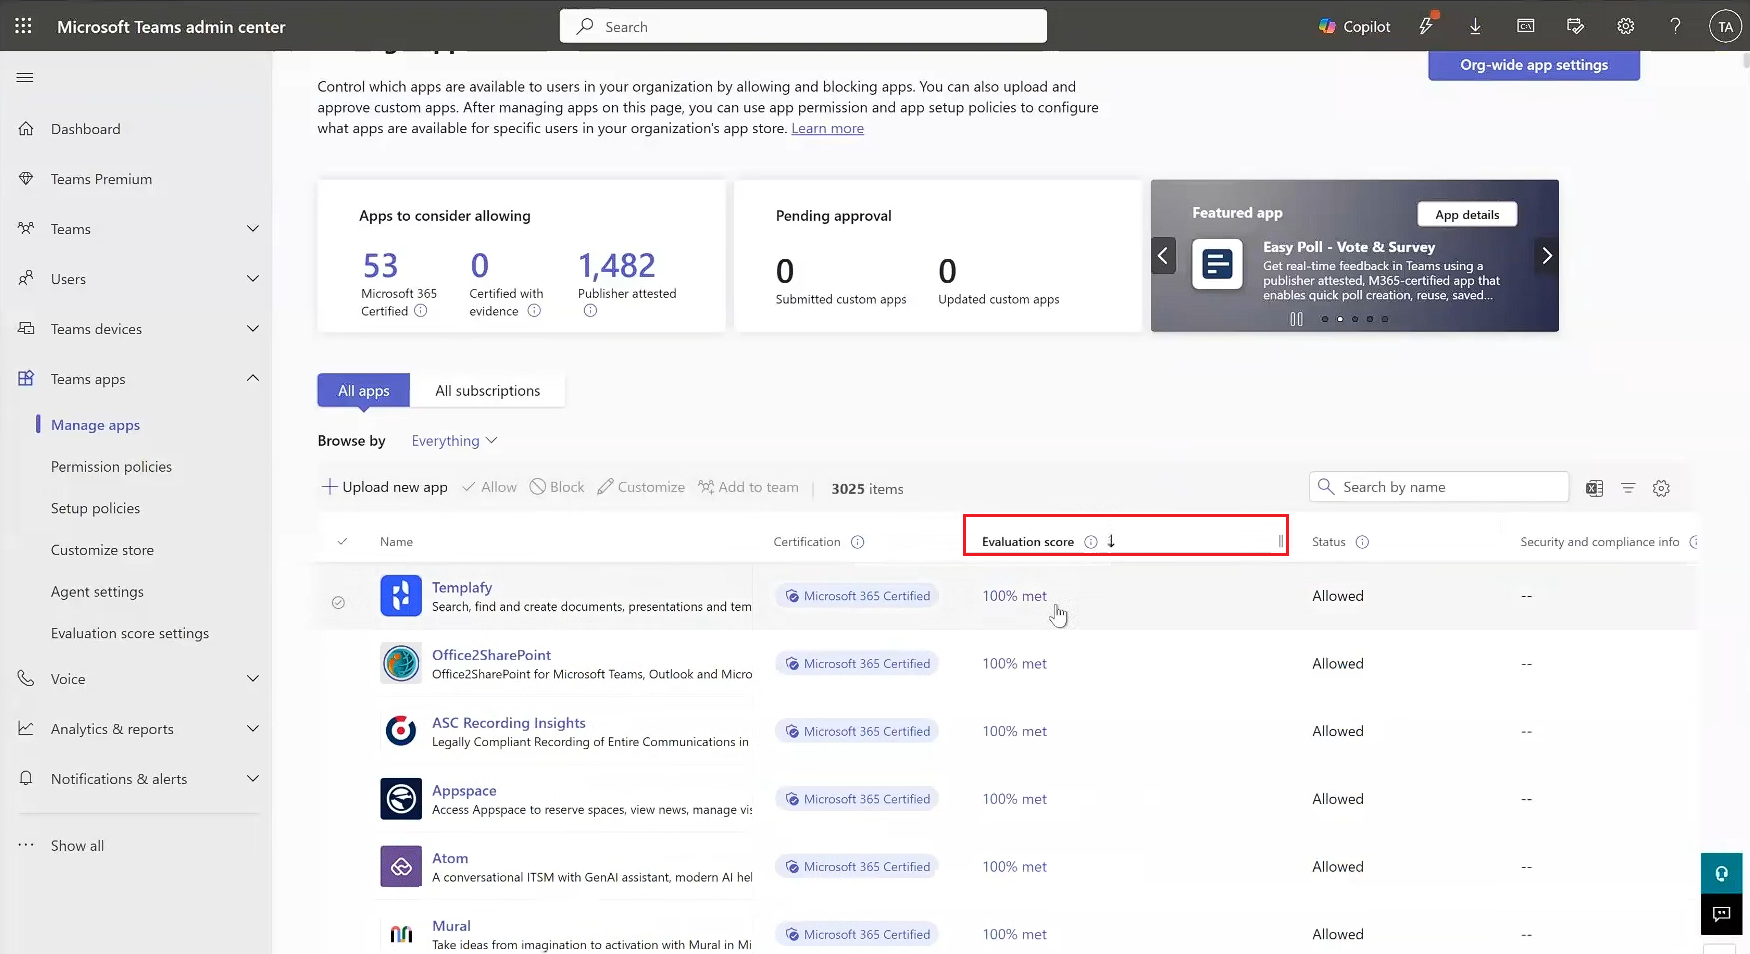Screen dimensions: 1750x954
Task: Collapse the Teams apps nav section
Action: [x=253, y=378]
